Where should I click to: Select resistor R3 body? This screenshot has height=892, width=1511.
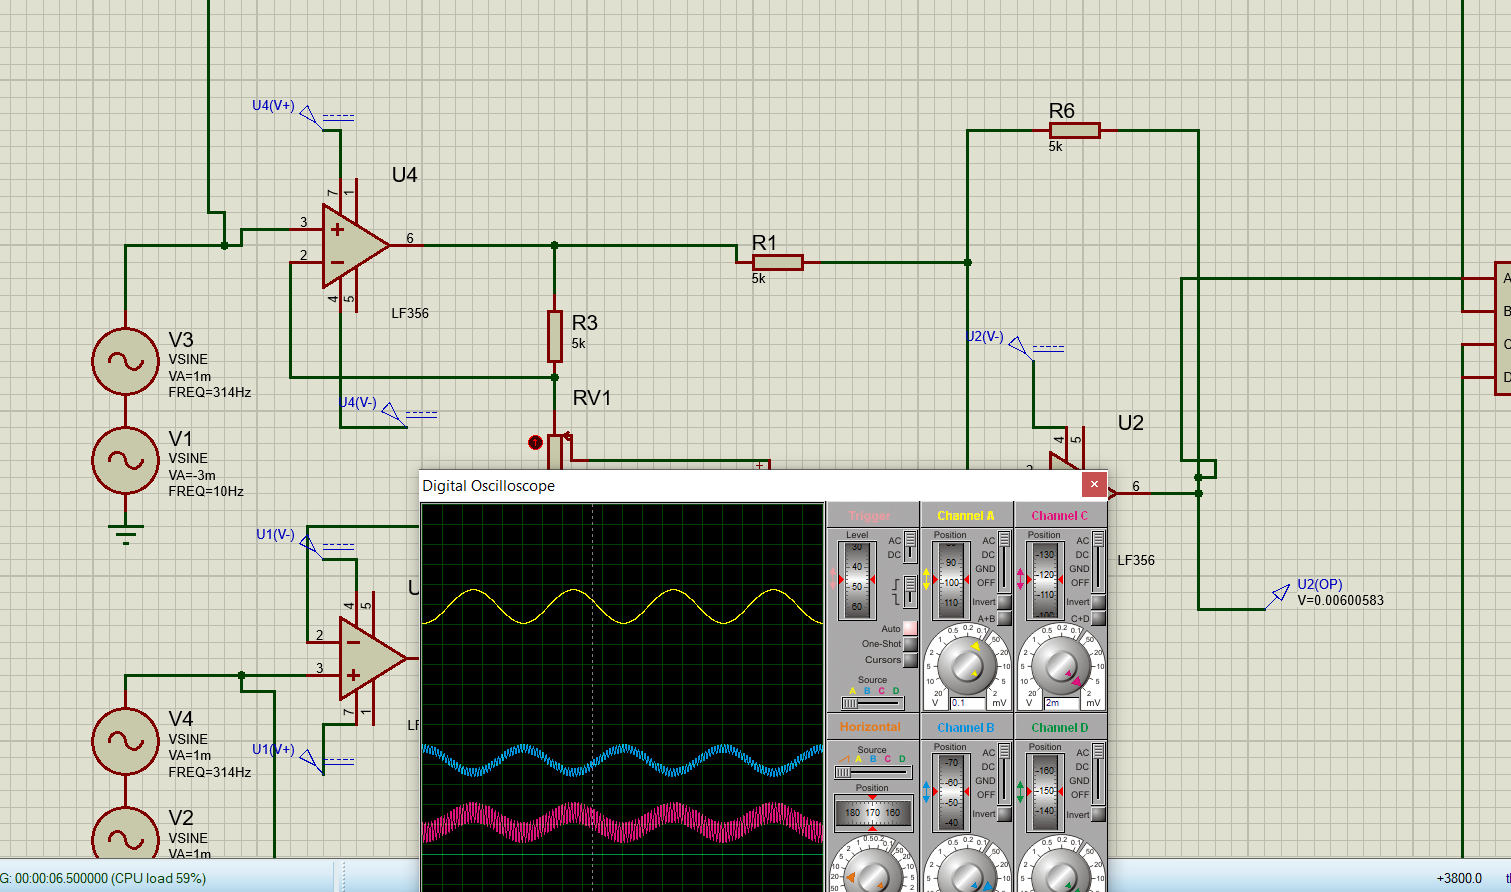[555, 336]
